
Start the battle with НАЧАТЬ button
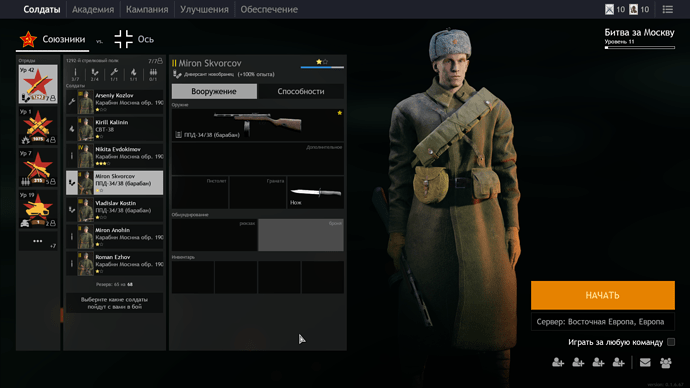click(x=602, y=295)
